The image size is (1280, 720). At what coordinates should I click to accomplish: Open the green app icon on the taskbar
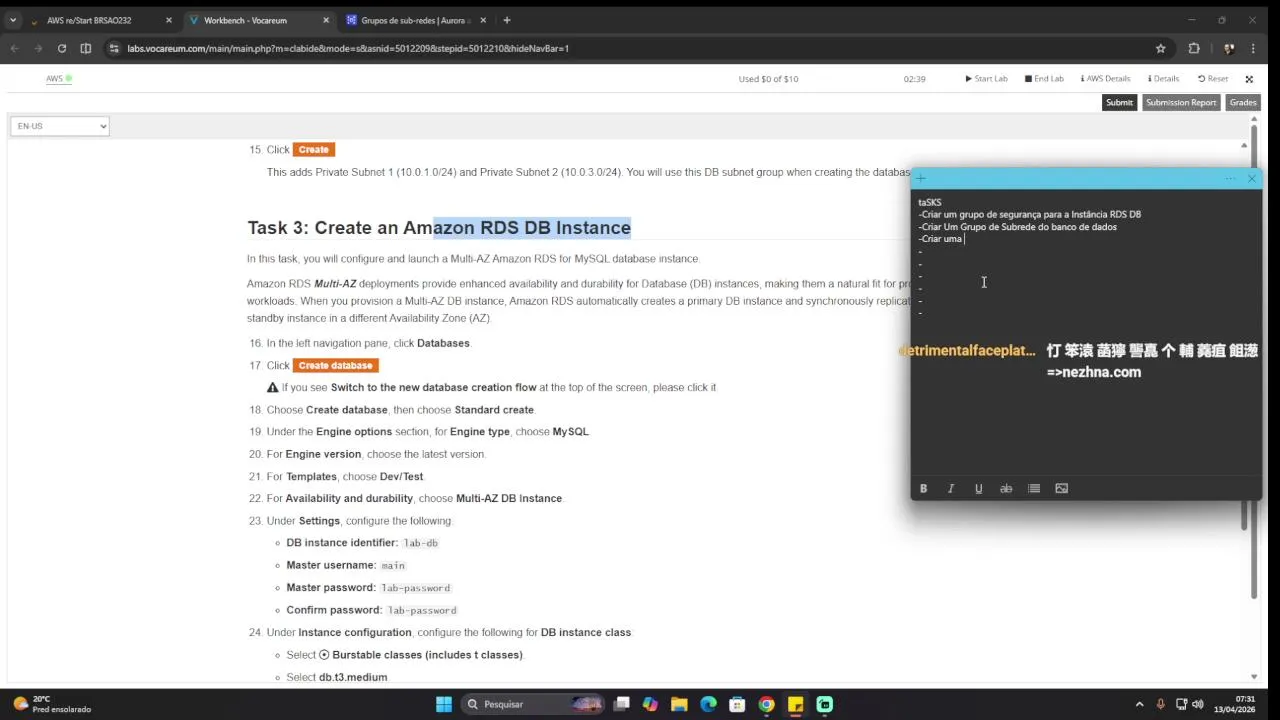click(824, 704)
